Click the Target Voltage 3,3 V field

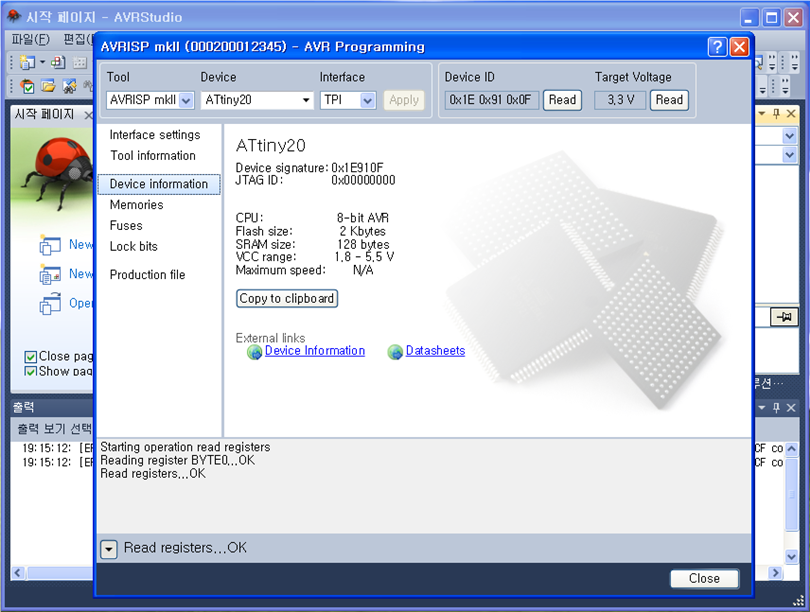(620, 100)
